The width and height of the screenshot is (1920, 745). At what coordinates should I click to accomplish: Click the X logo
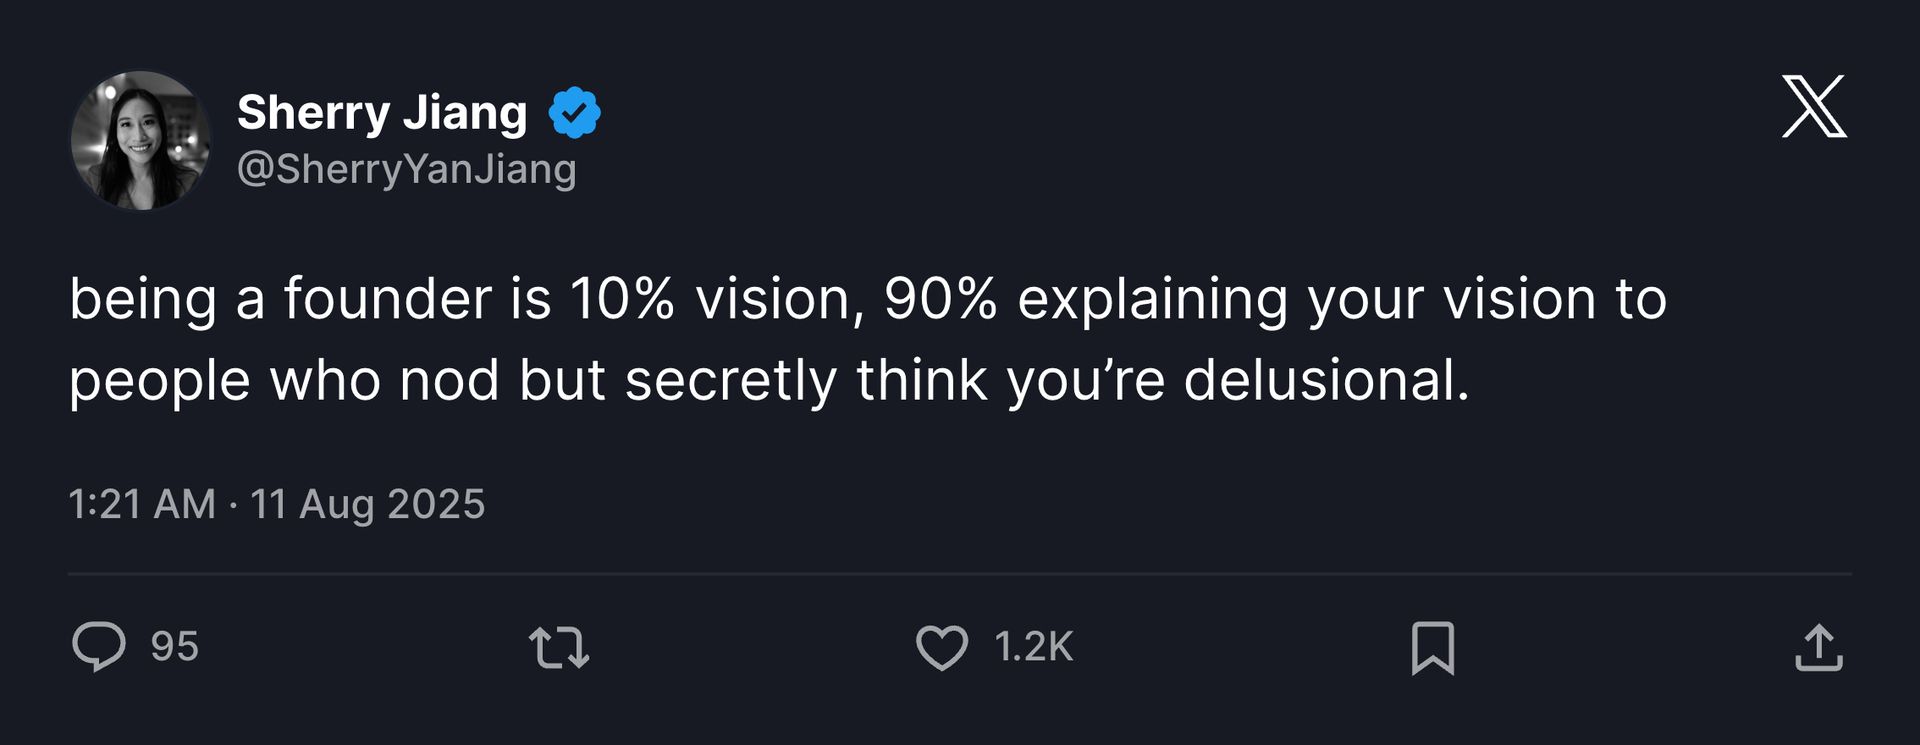1814,106
